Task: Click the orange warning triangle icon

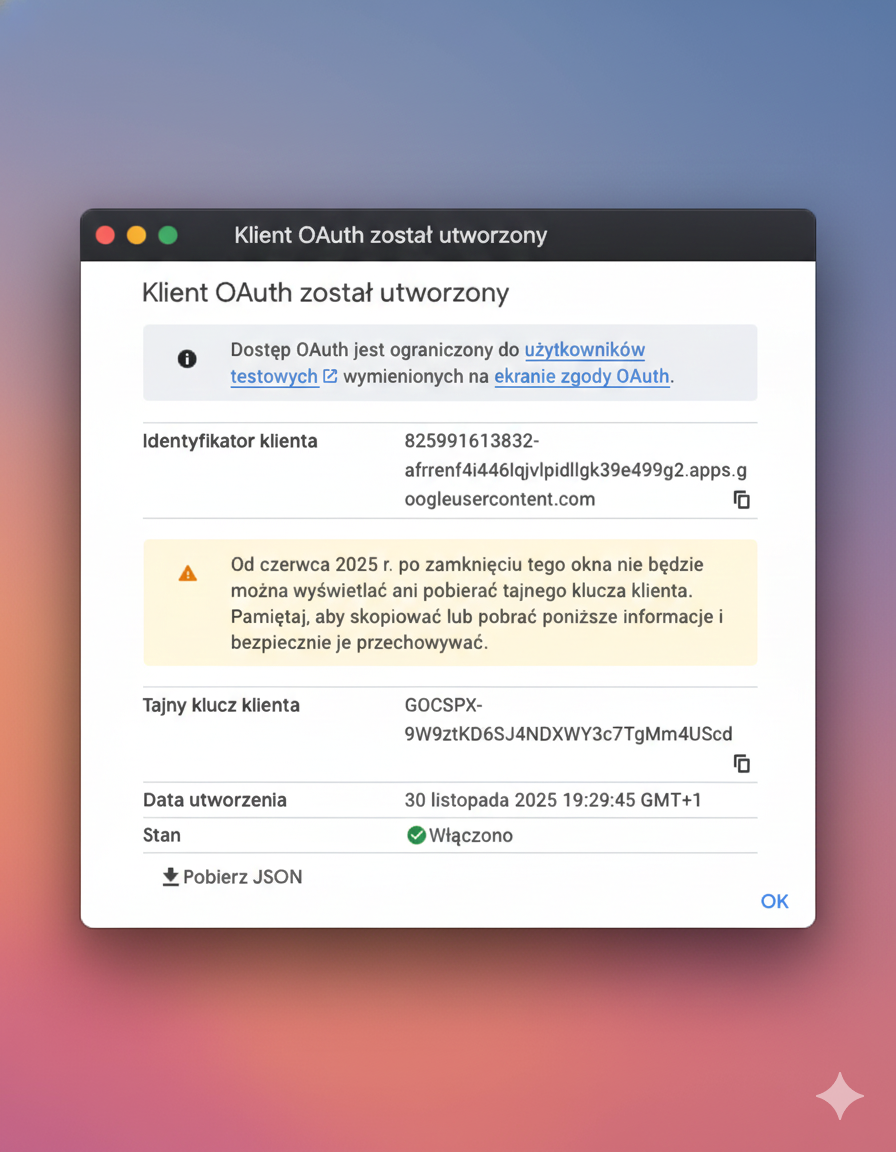Action: click(x=188, y=573)
